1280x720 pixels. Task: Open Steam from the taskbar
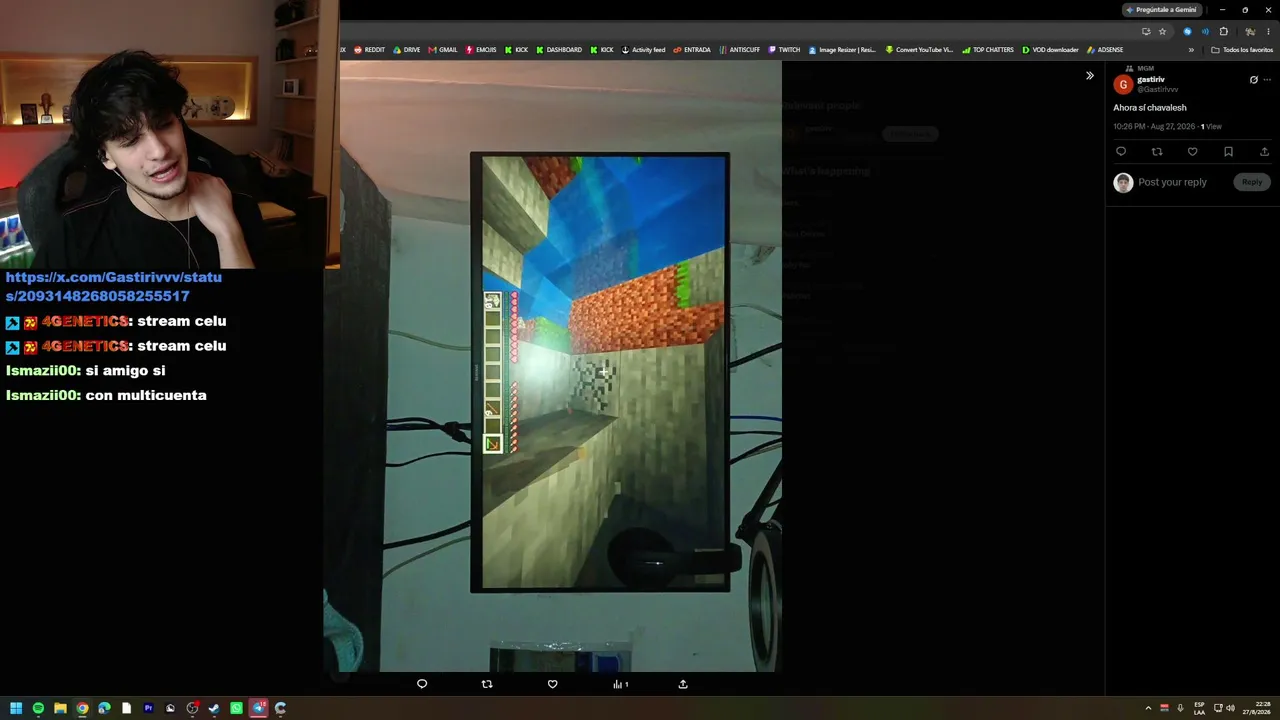(x=214, y=708)
